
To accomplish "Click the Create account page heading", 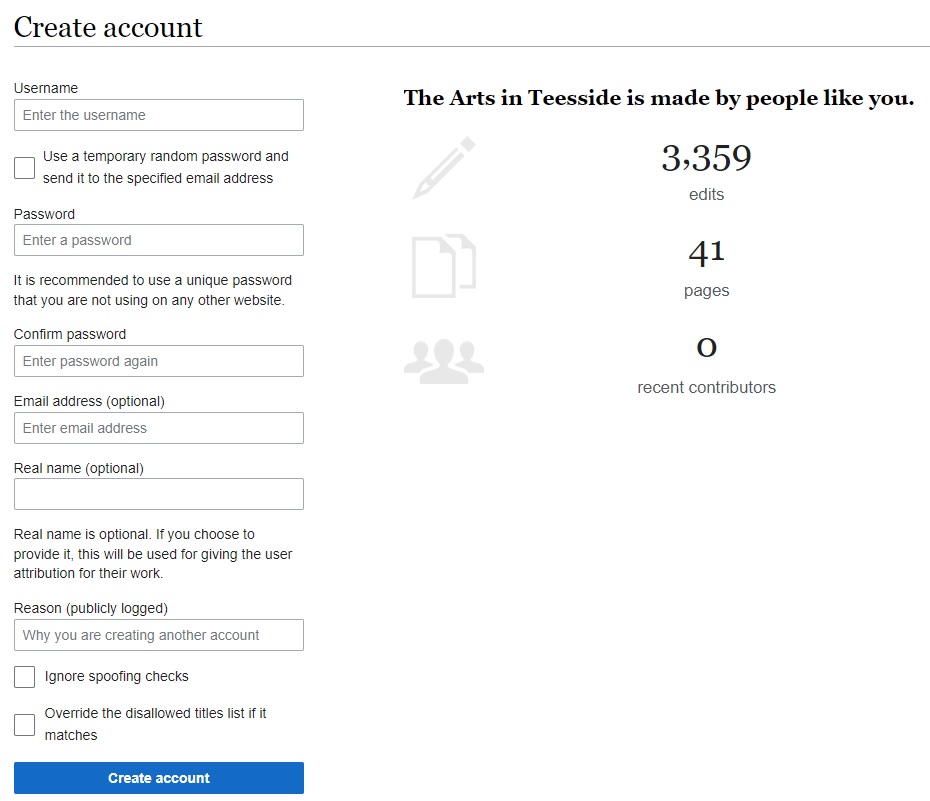I will coord(108,27).
